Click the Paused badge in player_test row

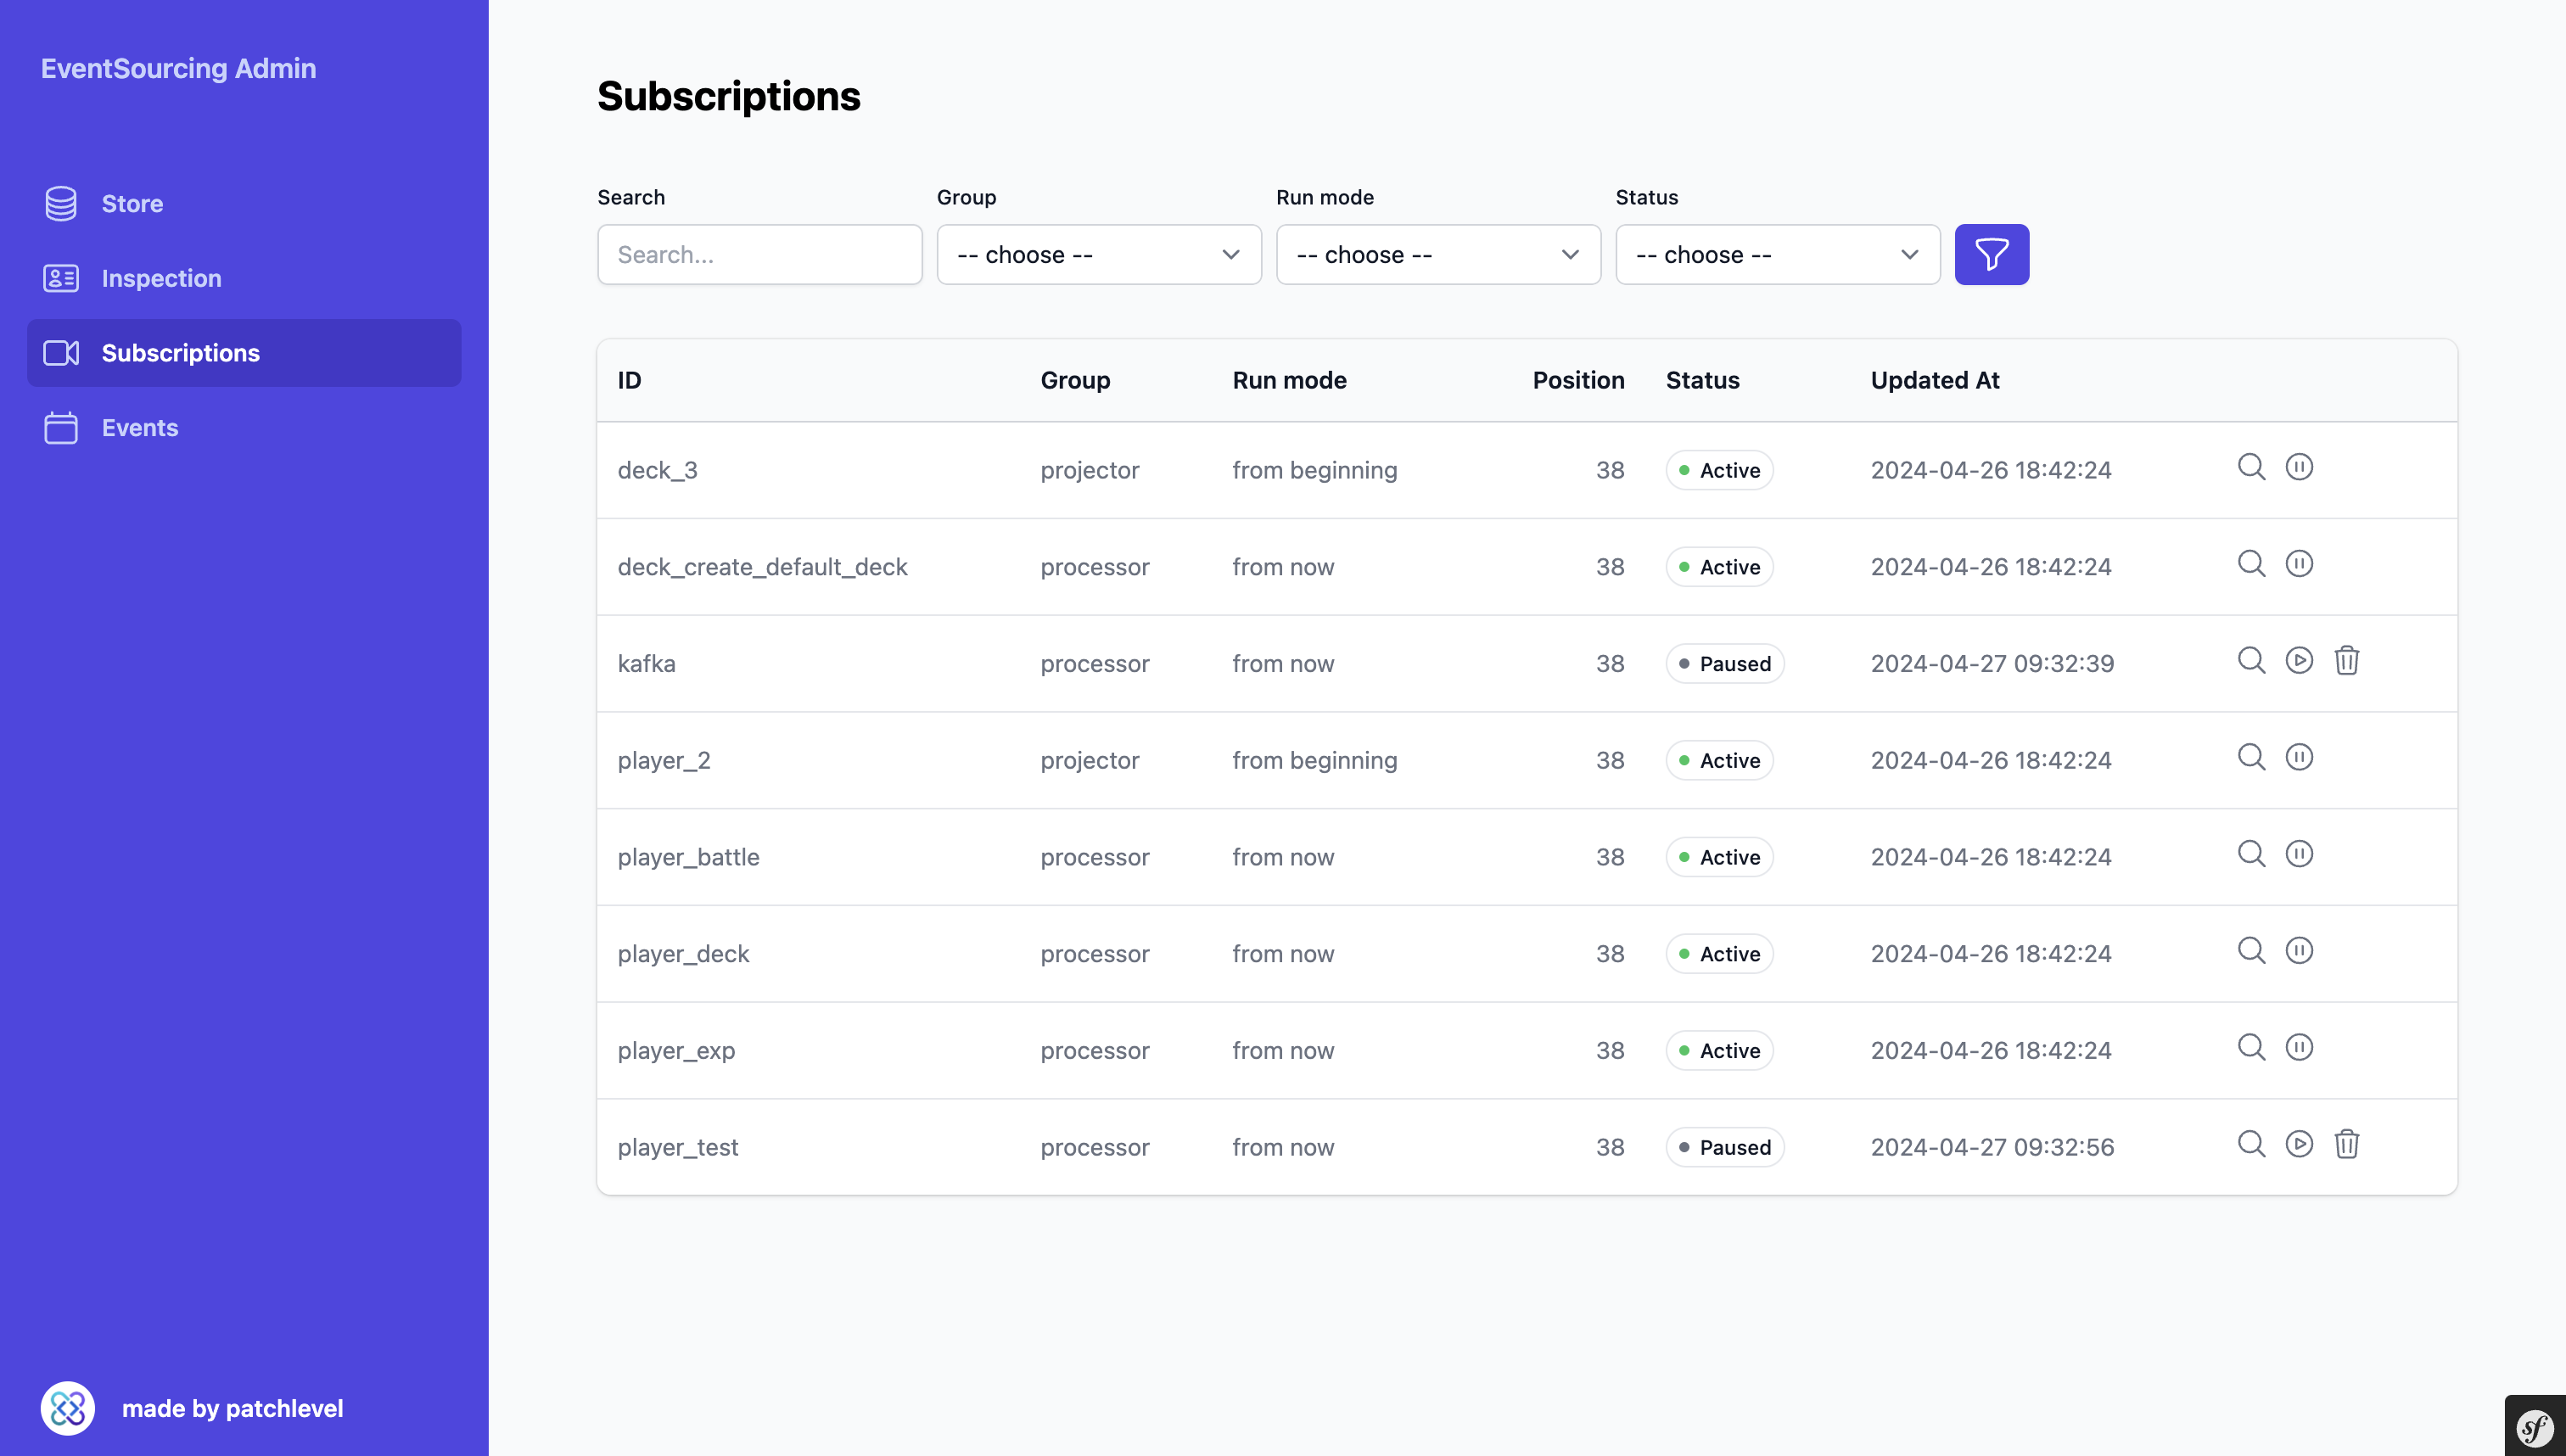point(1724,1147)
